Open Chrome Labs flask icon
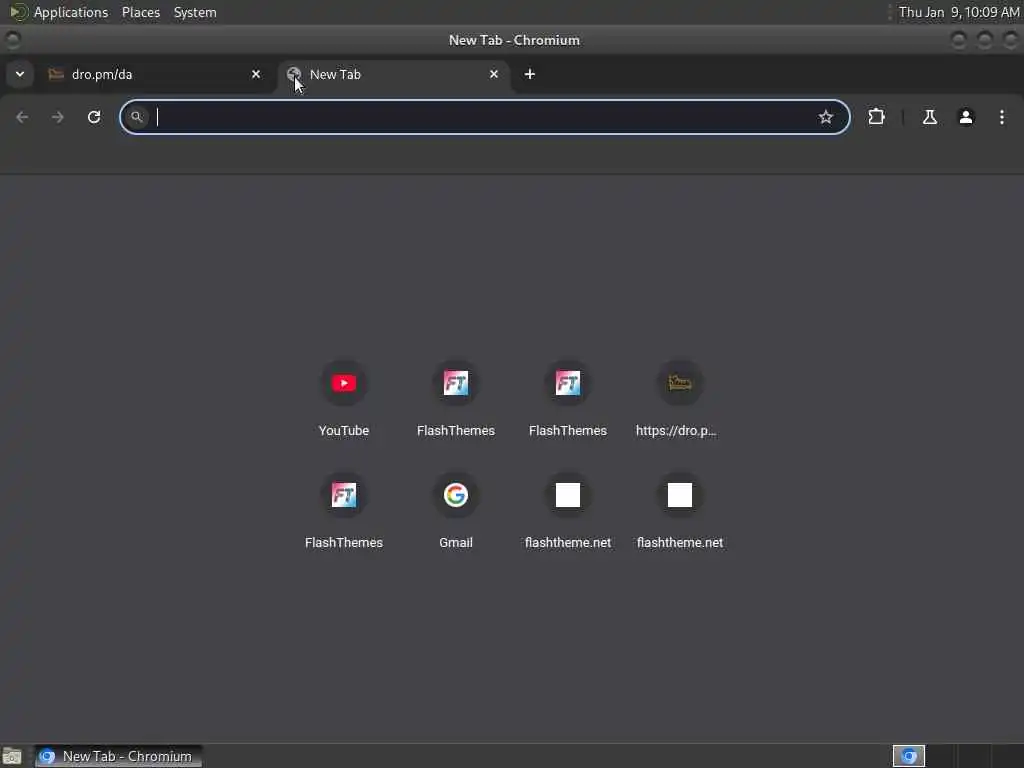The height and width of the screenshot is (768, 1024). 929,117
